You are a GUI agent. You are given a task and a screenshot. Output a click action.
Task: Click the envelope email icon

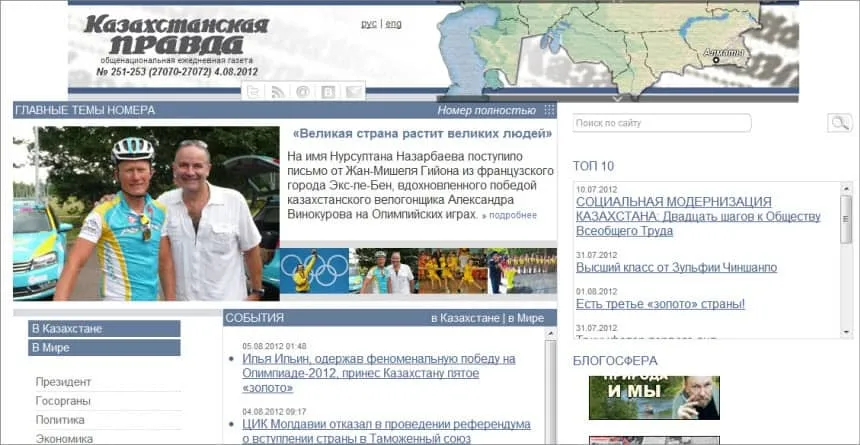[x=353, y=91]
